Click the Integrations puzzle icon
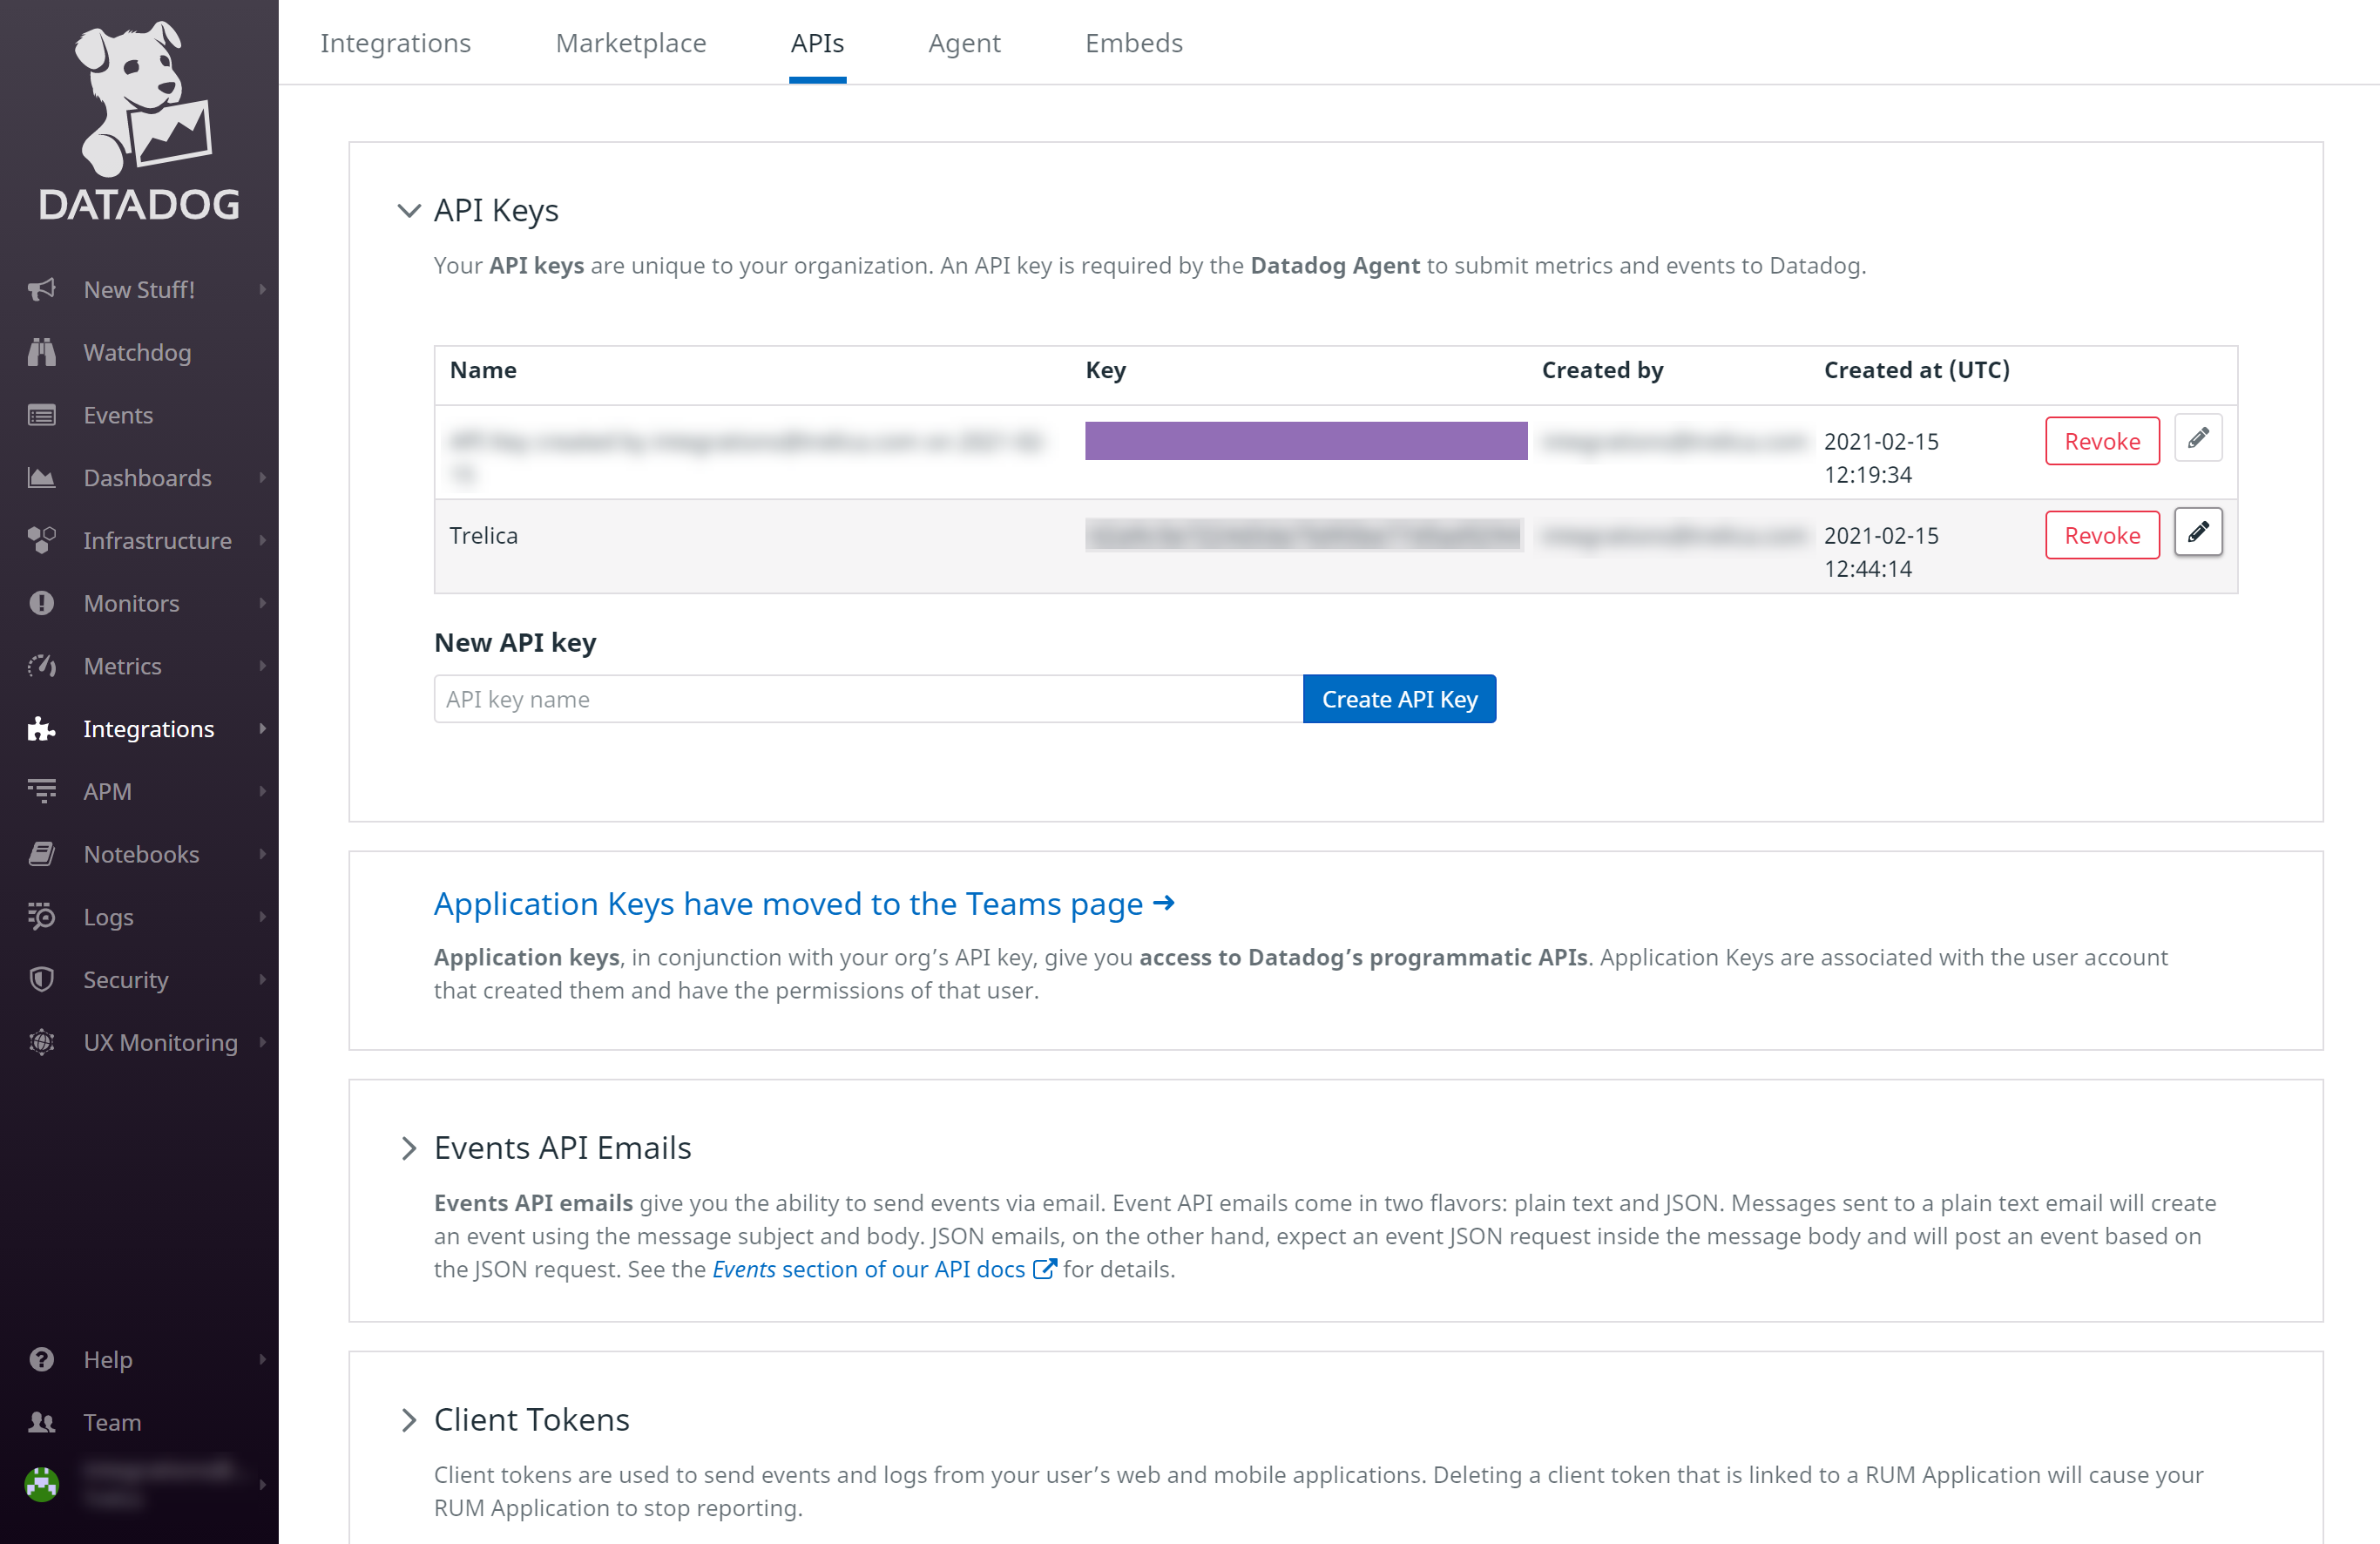Viewport: 2380px width, 1544px height. (41, 729)
